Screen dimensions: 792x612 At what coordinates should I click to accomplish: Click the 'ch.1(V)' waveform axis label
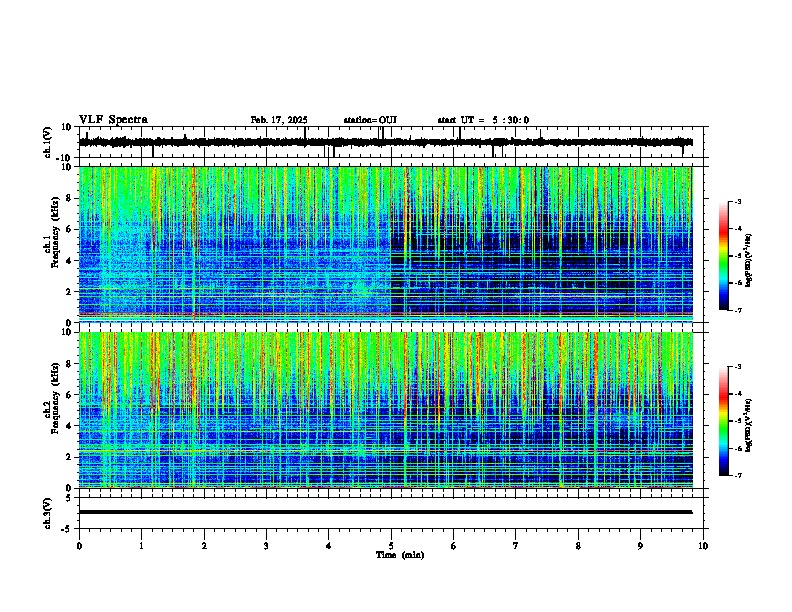tap(48, 142)
